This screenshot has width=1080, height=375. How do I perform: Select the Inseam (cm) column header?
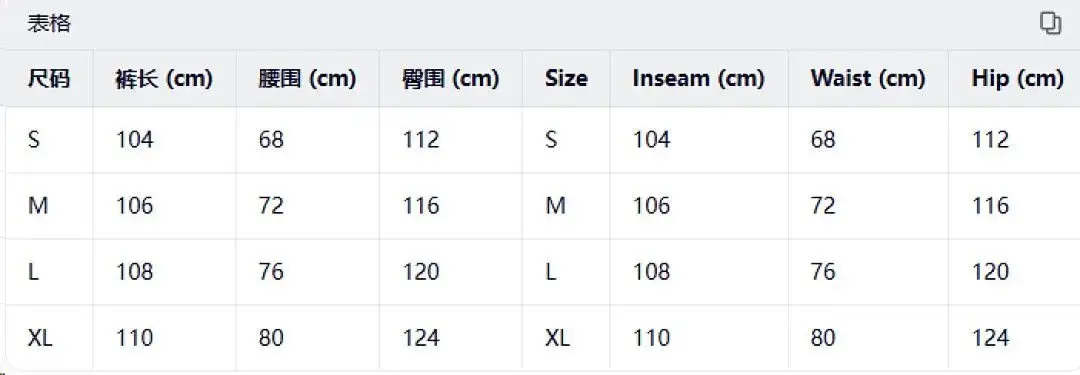pos(698,79)
